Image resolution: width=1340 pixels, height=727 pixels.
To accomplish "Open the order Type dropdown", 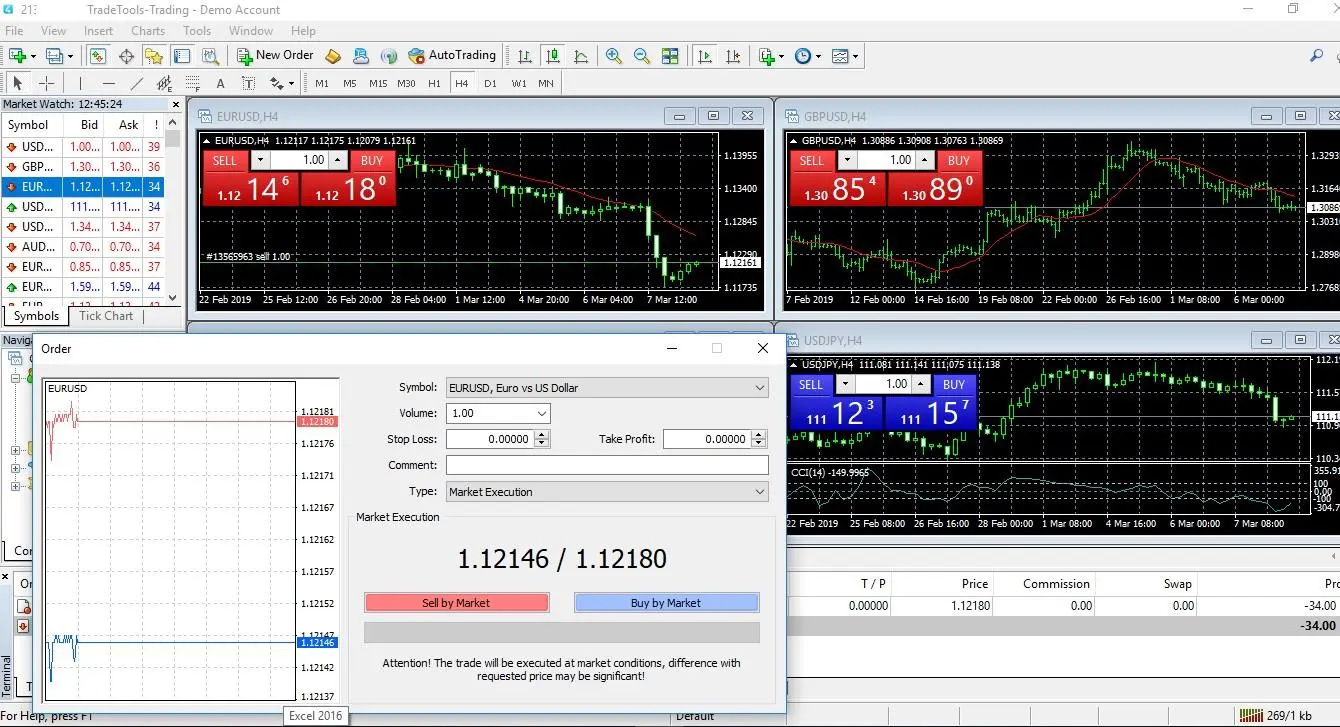I will click(x=607, y=492).
